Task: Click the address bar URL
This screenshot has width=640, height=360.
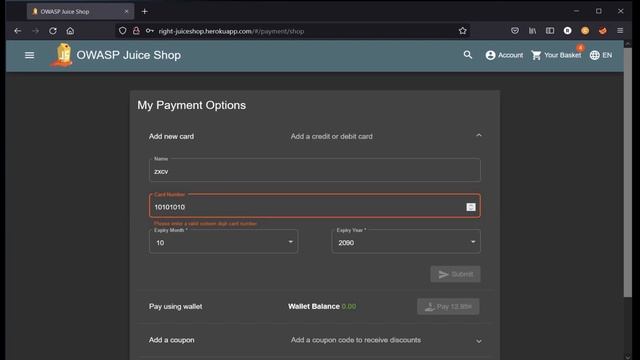Action: tap(231, 31)
